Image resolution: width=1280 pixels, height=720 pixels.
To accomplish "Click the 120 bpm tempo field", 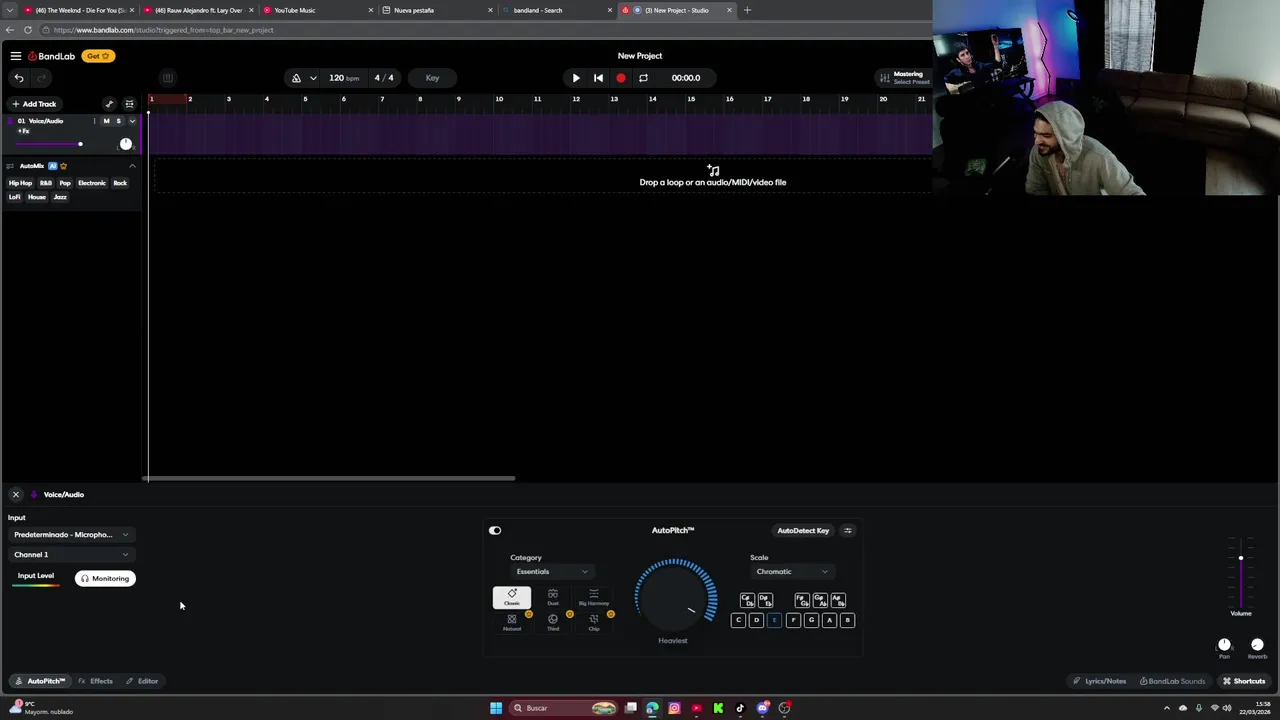I will pos(344,78).
